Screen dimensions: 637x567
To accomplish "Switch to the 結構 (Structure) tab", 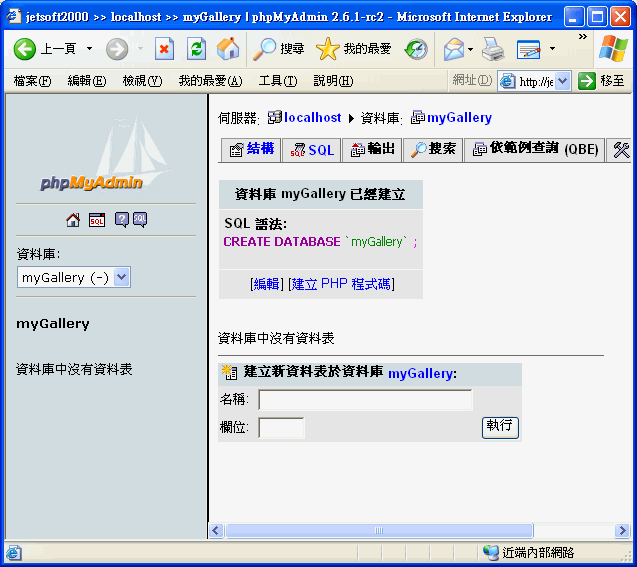I will [x=252, y=150].
